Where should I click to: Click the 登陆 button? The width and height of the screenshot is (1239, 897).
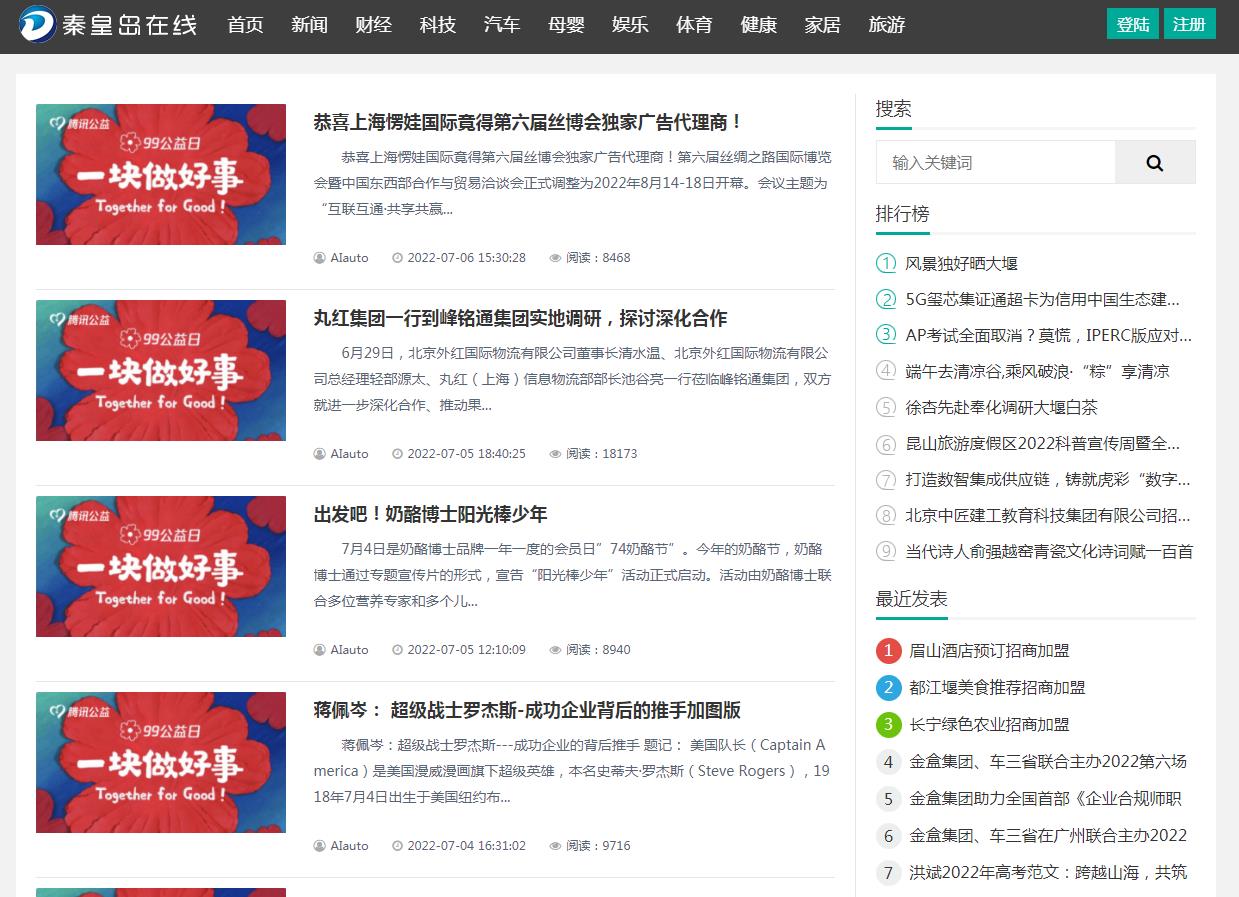click(1133, 24)
